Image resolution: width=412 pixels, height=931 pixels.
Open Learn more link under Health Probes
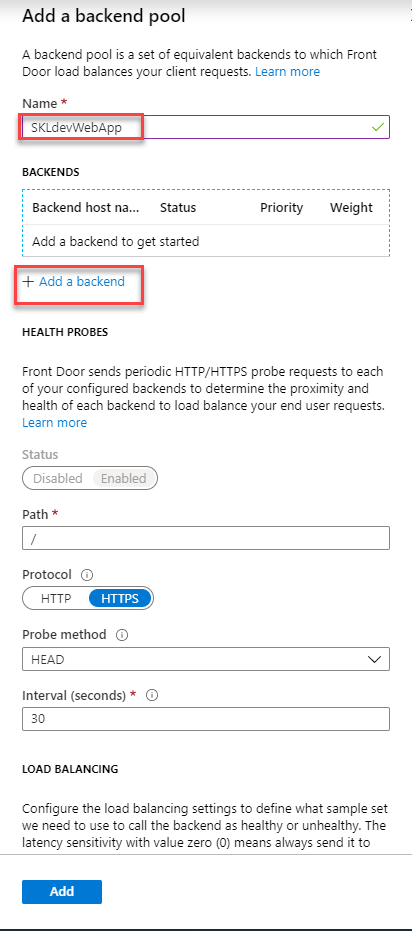(x=55, y=423)
